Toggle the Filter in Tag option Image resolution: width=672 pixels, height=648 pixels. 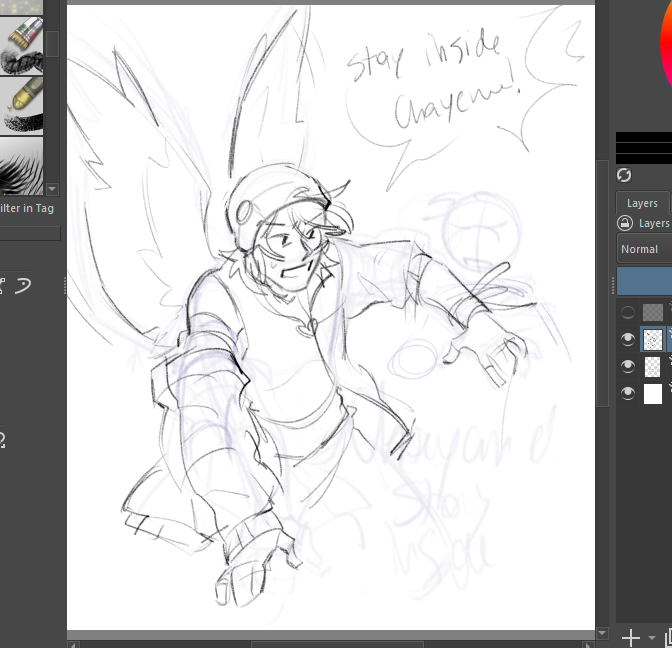tap(27, 209)
